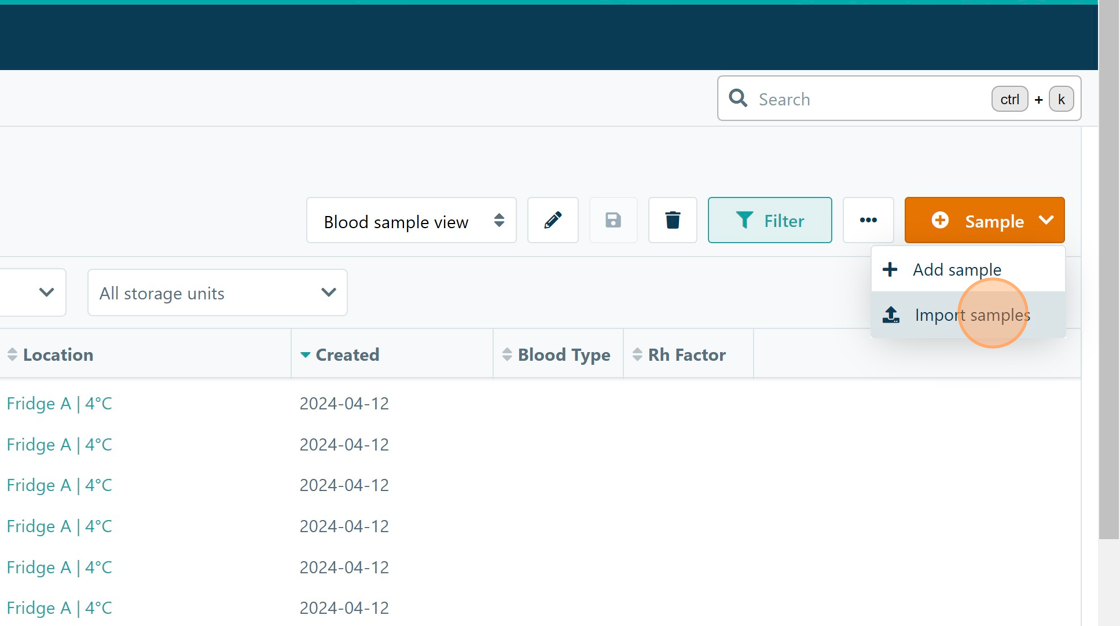This screenshot has height=626, width=1120.
Task: Choose Import samples from the menu
Action: (x=968, y=314)
